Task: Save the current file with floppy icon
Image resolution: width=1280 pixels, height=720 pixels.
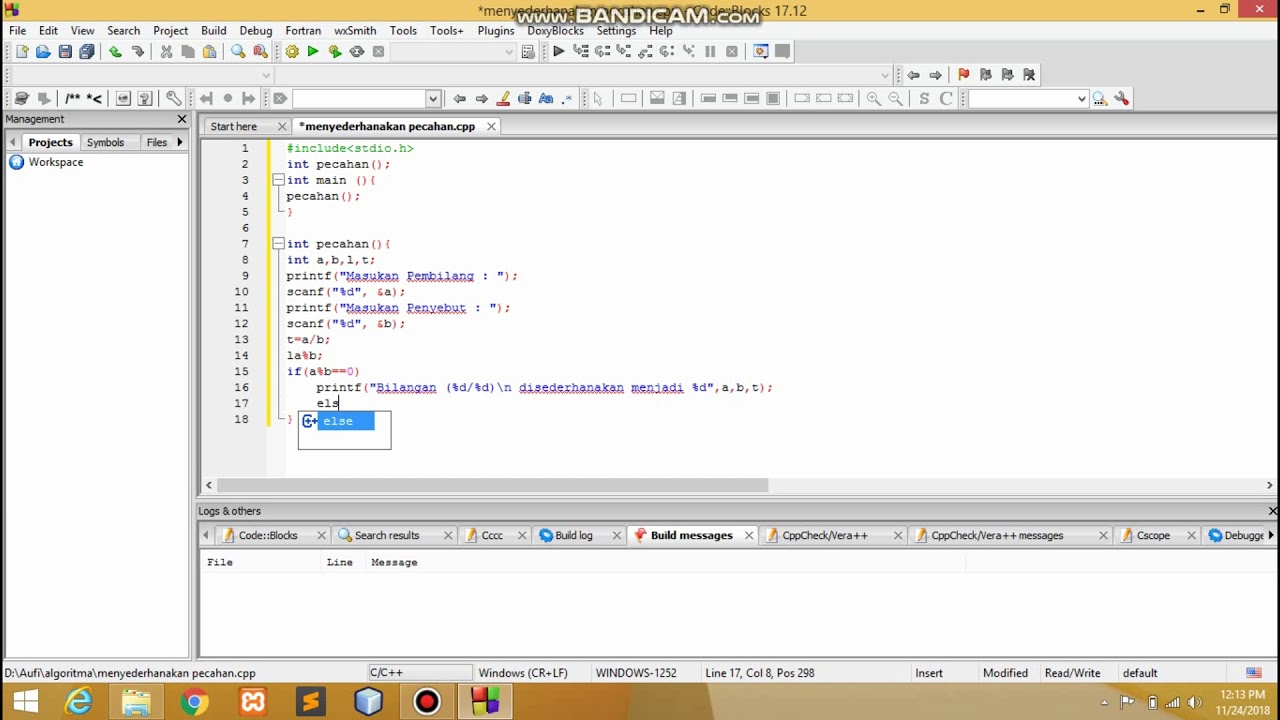Action: [65, 52]
